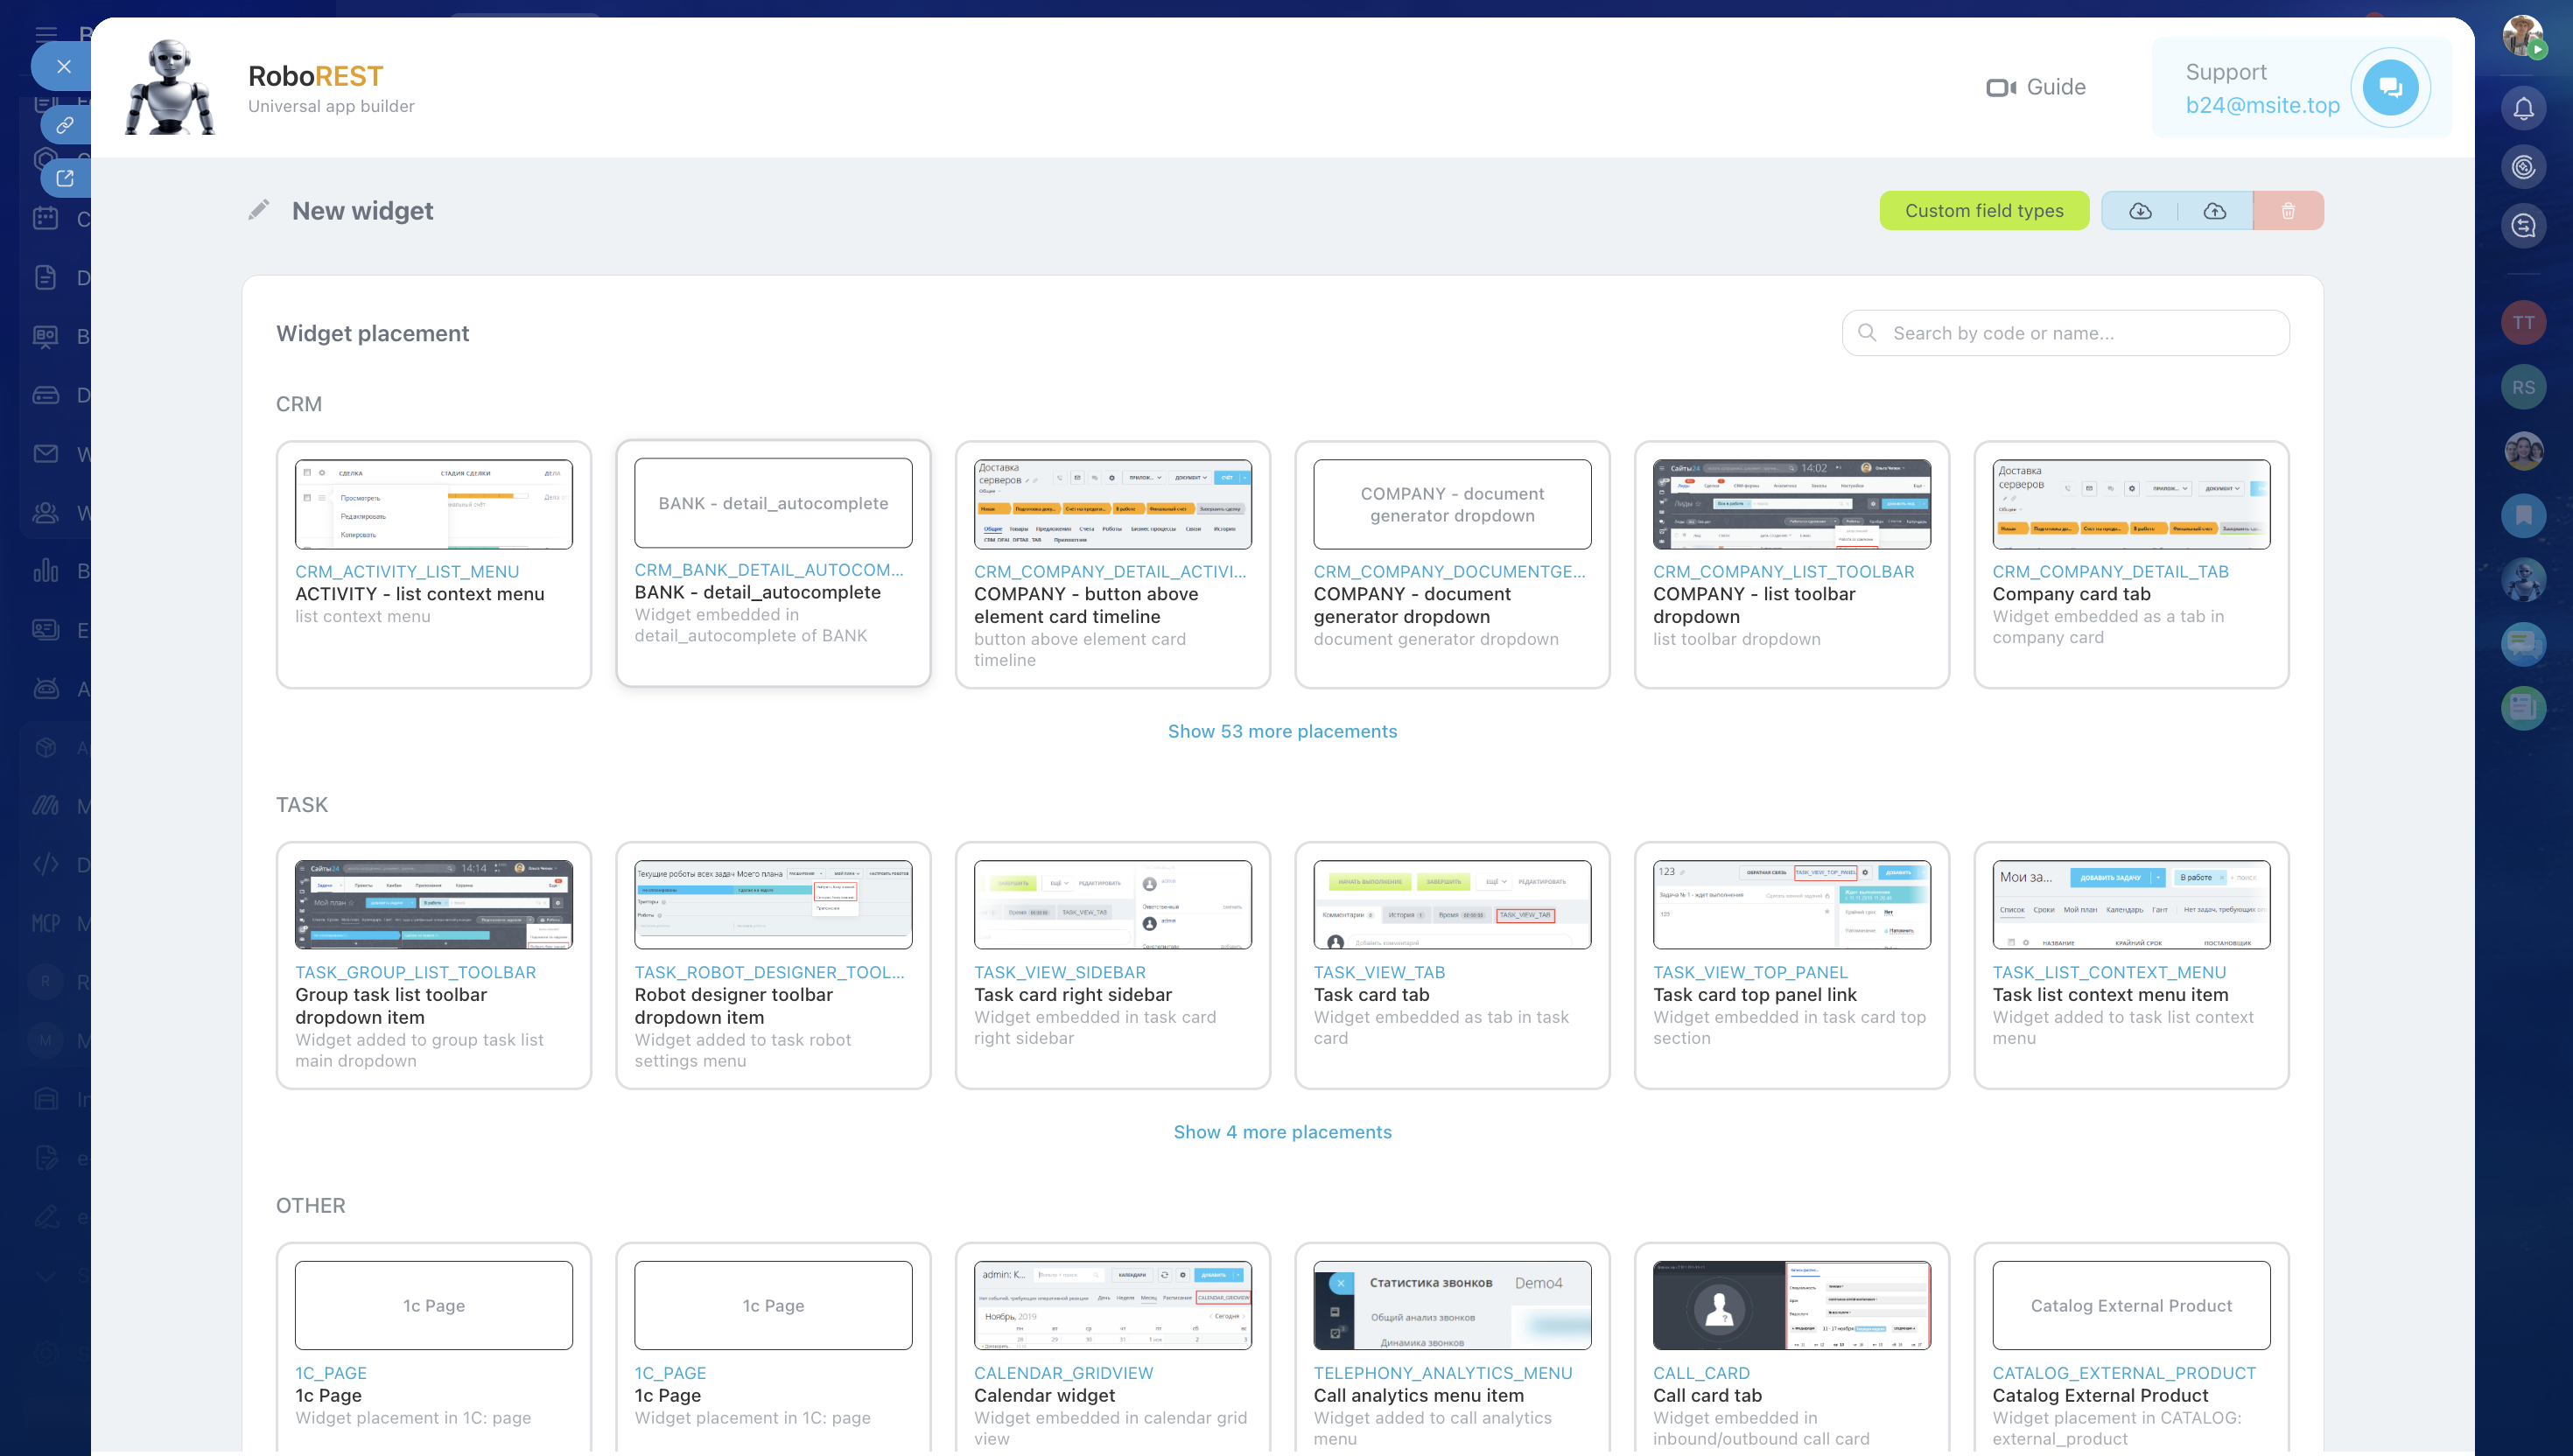Click the b24@msite.top support email link
This screenshot has width=2573, height=1456.
coord(2262,105)
